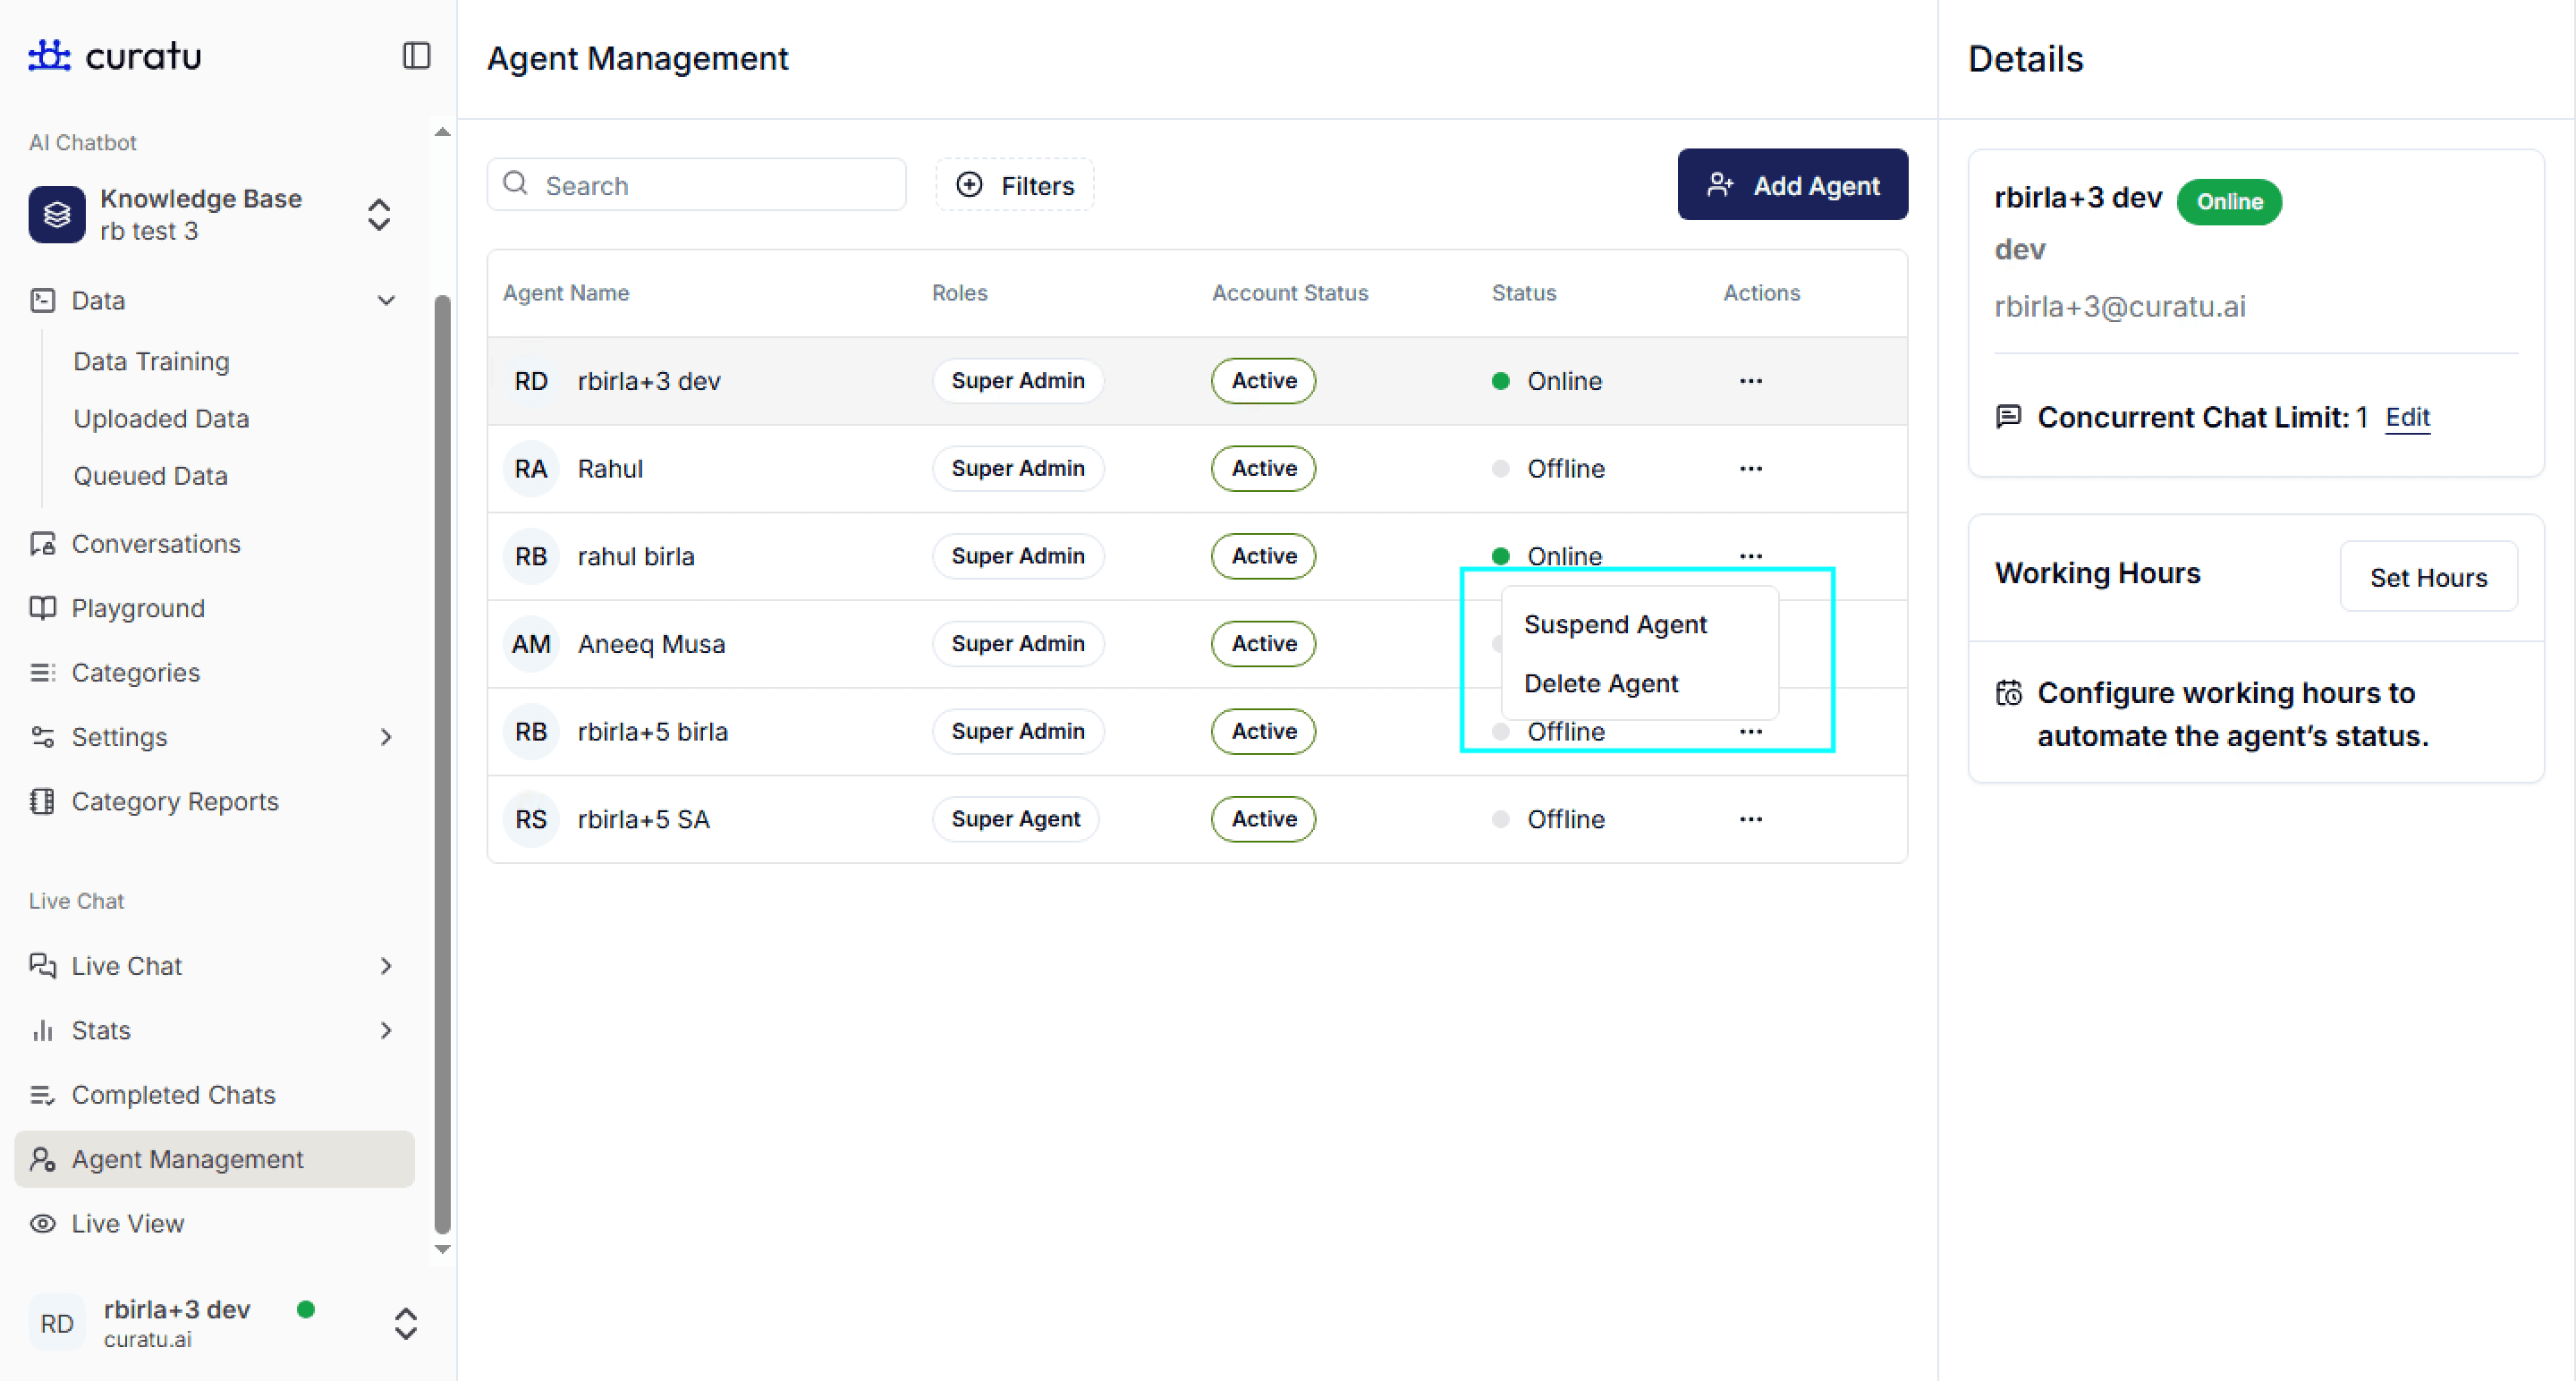Open actions menu for Rahul
Image resolution: width=2576 pixels, height=1381 pixels.
click(1750, 468)
